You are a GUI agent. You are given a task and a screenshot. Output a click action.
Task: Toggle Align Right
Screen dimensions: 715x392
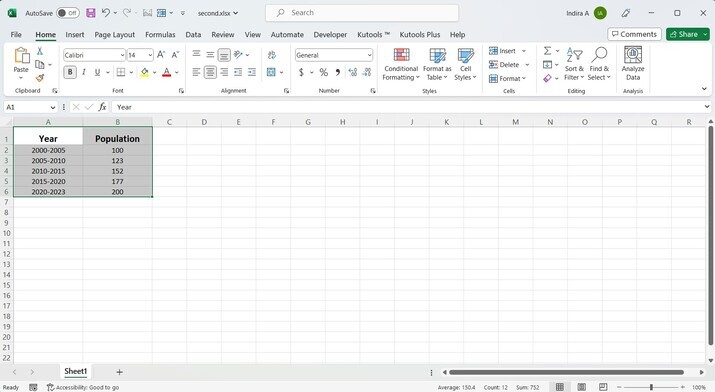[224, 72]
